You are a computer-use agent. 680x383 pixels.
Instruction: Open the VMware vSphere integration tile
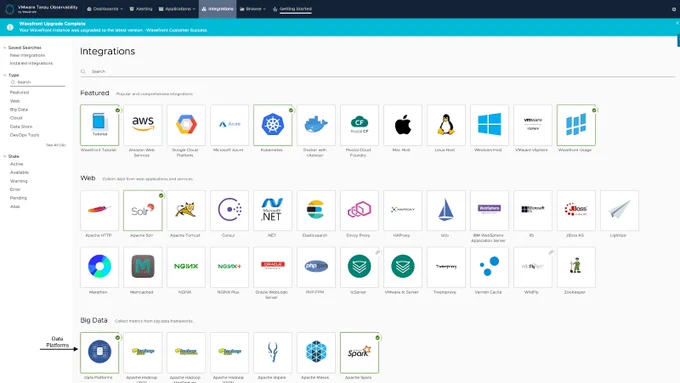pos(533,125)
